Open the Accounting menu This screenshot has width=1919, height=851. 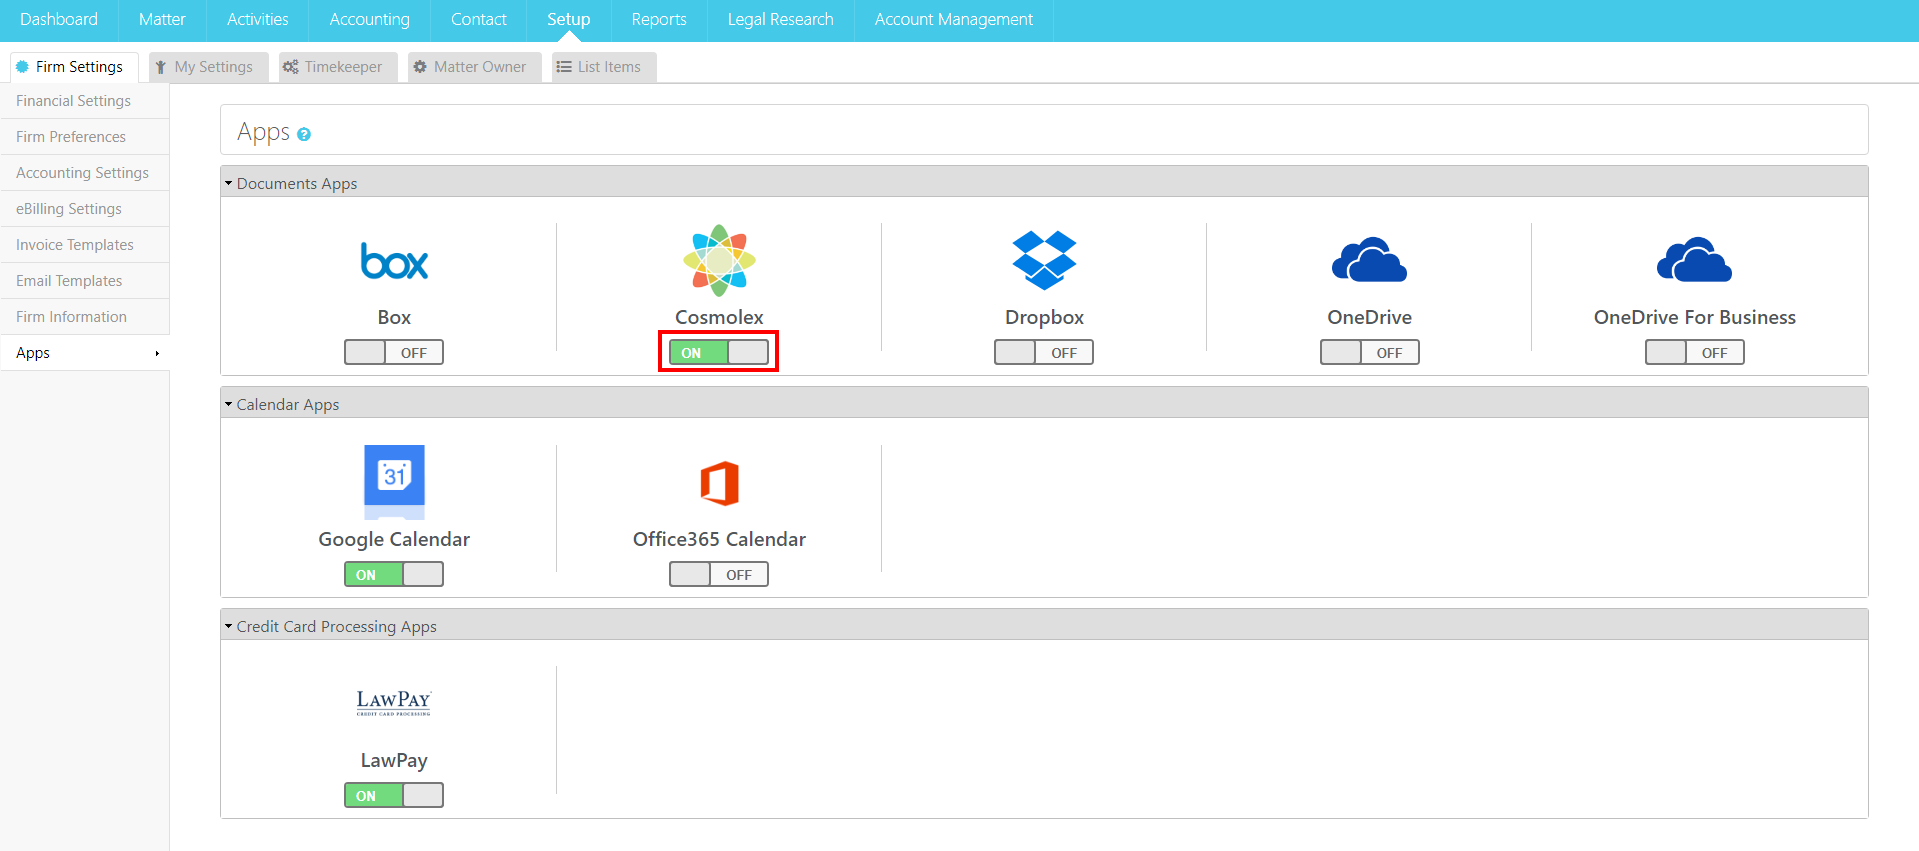point(369,20)
